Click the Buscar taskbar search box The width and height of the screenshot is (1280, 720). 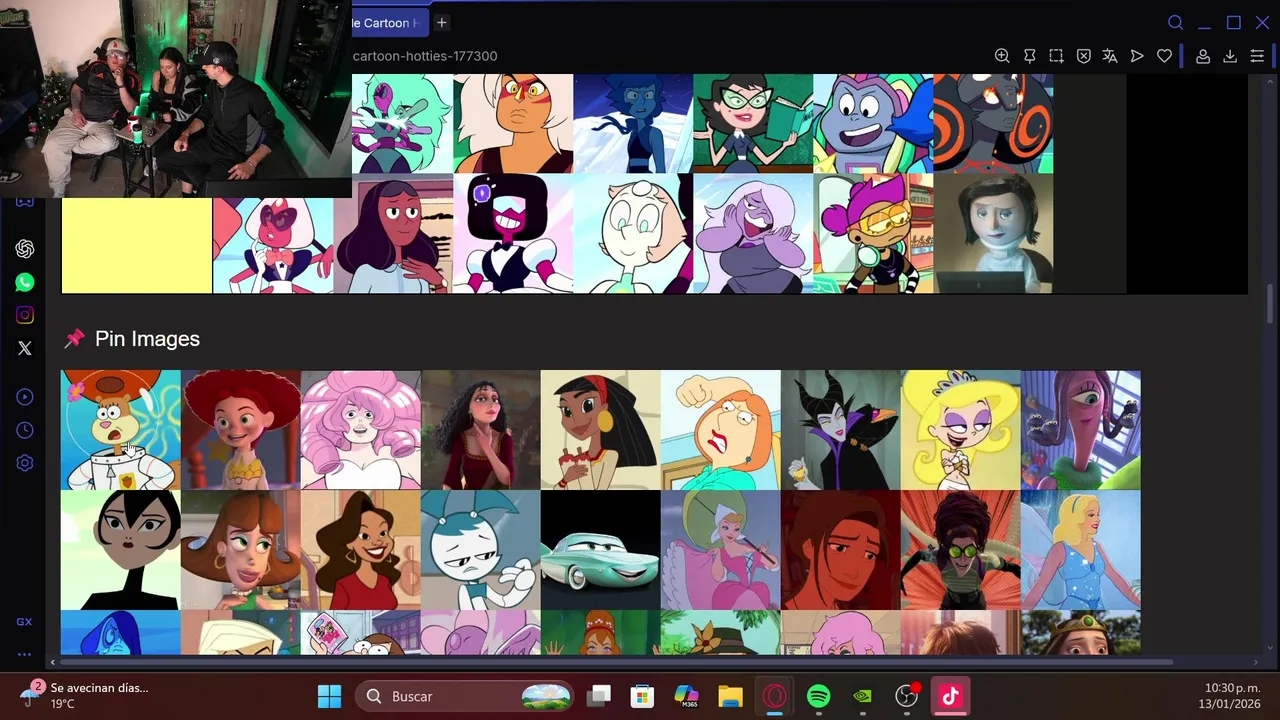click(x=465, y=696)
